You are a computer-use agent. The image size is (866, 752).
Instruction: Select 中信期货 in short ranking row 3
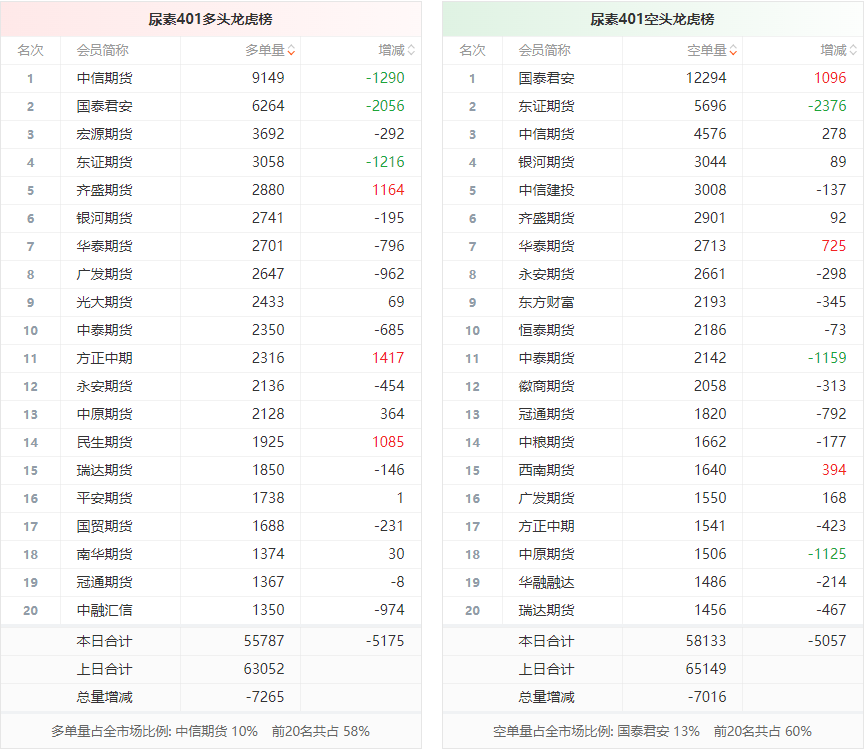coord(546,134)
